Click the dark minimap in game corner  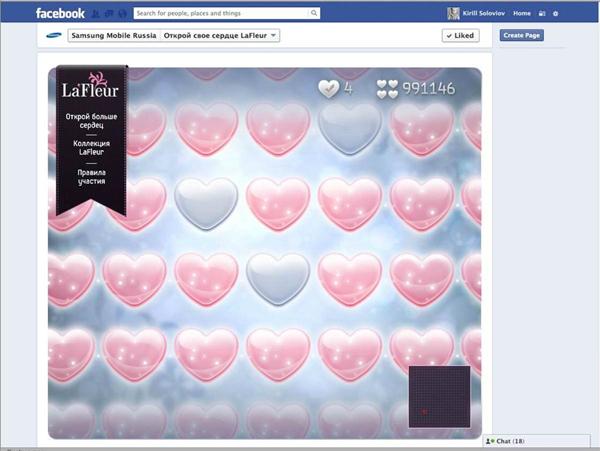click(x=439, y=397)
